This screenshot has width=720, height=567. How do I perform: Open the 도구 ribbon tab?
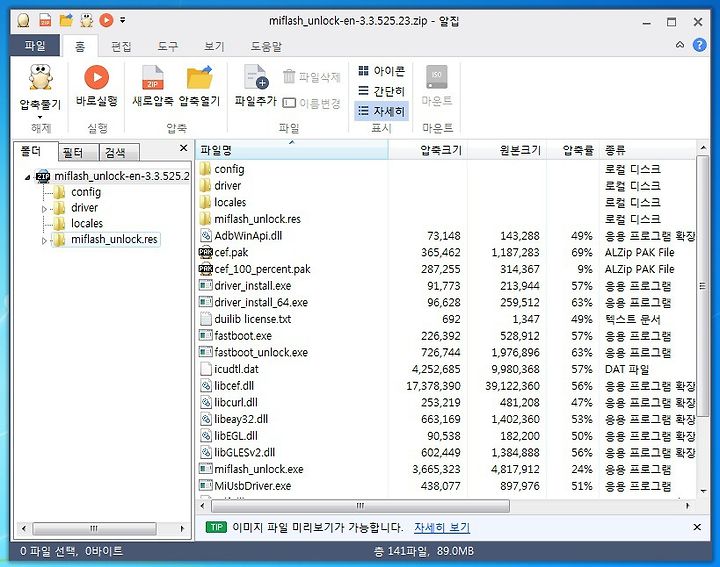coord(168,46)
